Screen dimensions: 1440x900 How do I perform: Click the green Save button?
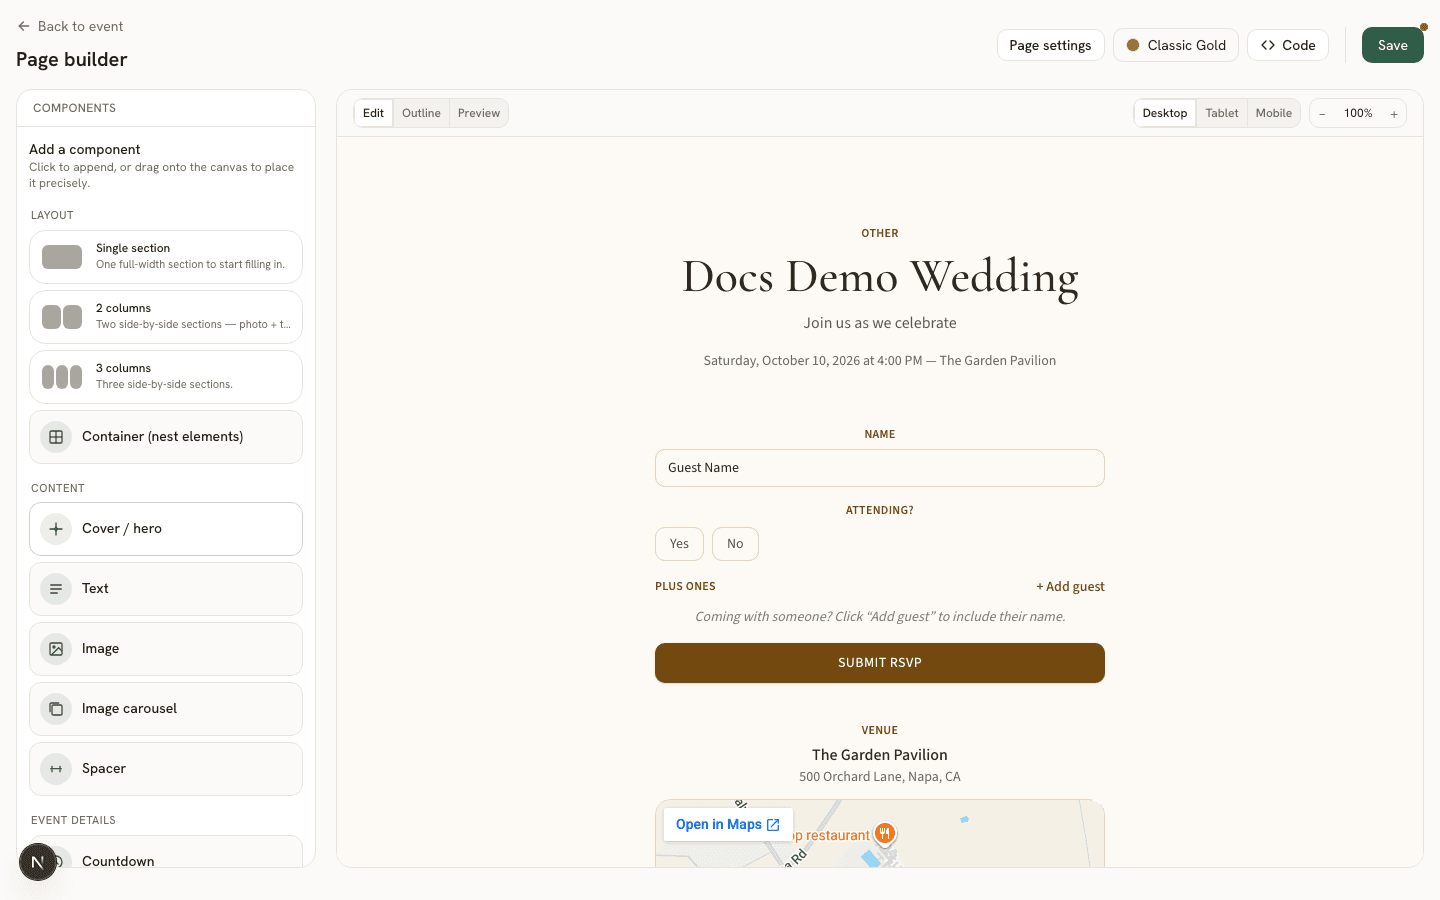click(1392, 45)
